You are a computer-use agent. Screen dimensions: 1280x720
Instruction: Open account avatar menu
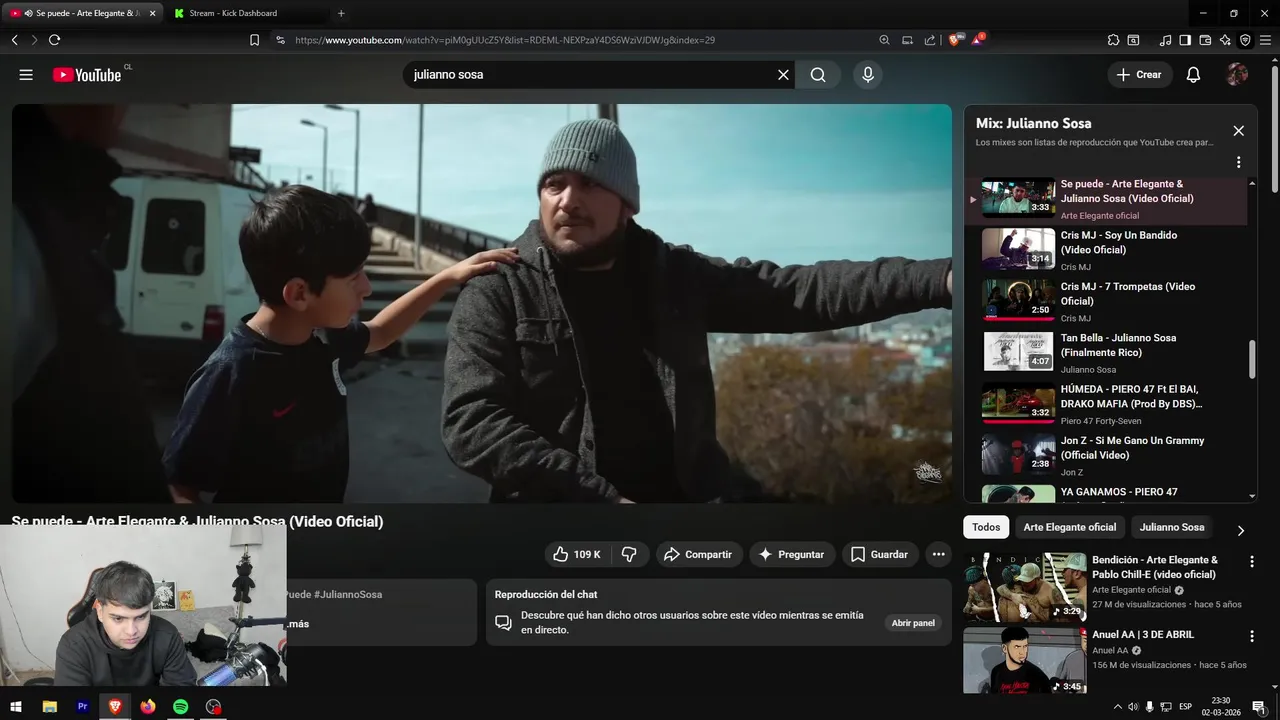[x=1237, y=75]
